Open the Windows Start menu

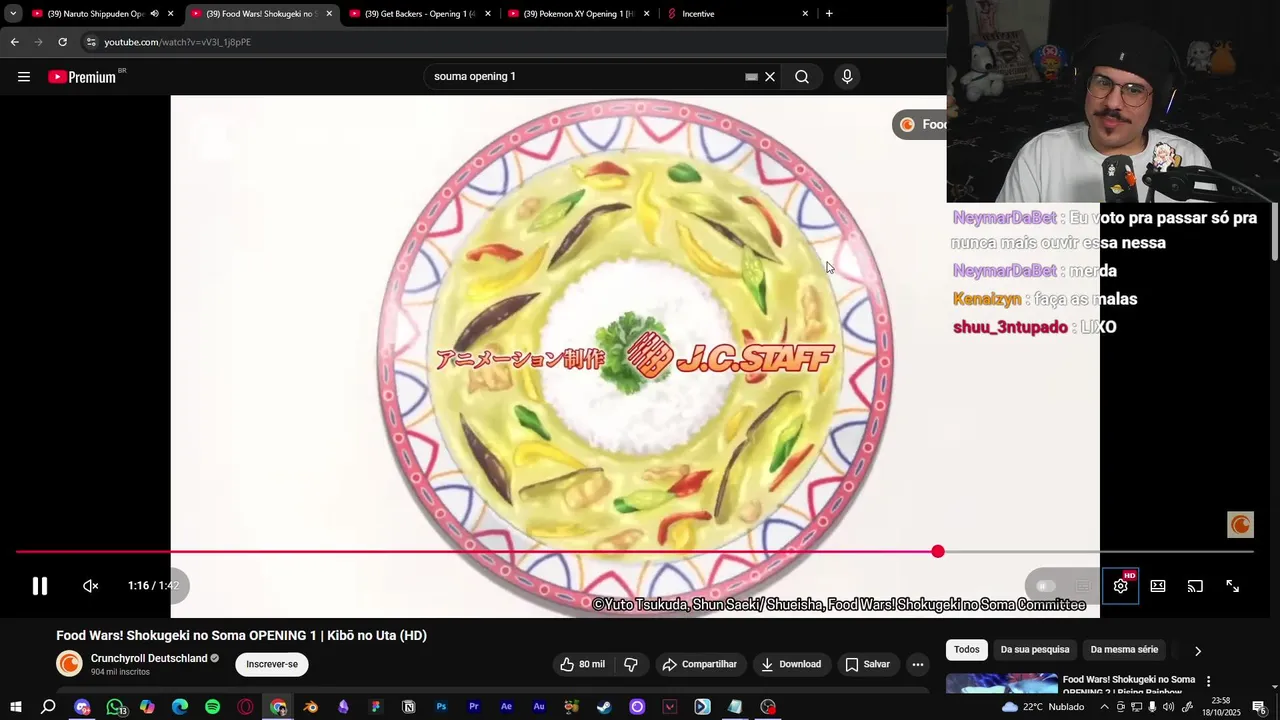16,707
